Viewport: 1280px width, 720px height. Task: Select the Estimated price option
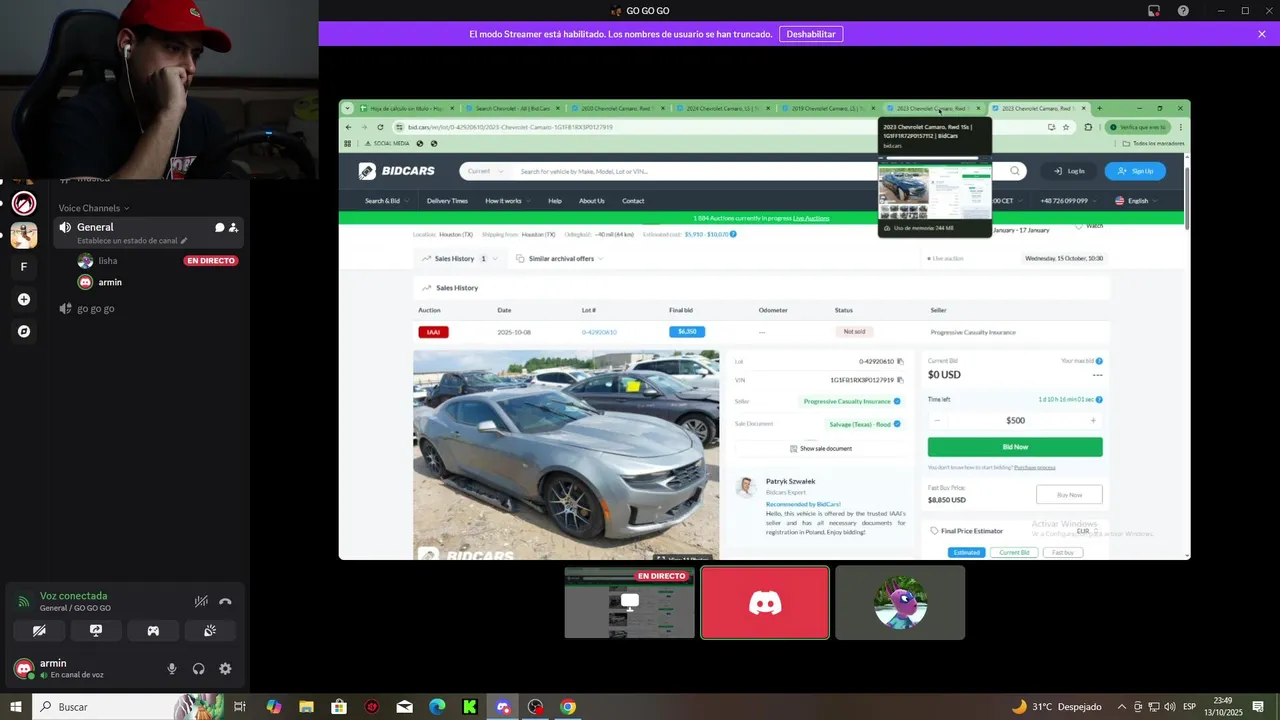(966, 552)
